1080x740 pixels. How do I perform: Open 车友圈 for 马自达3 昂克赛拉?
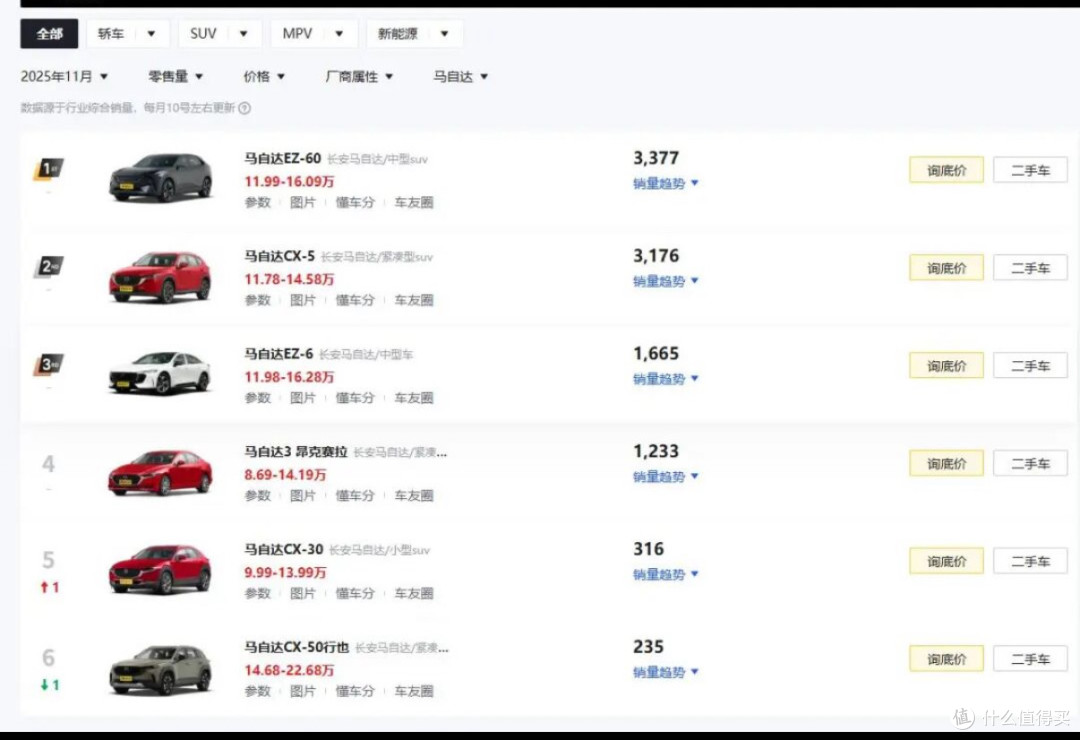pyautogui.click(x=414, y=496)
